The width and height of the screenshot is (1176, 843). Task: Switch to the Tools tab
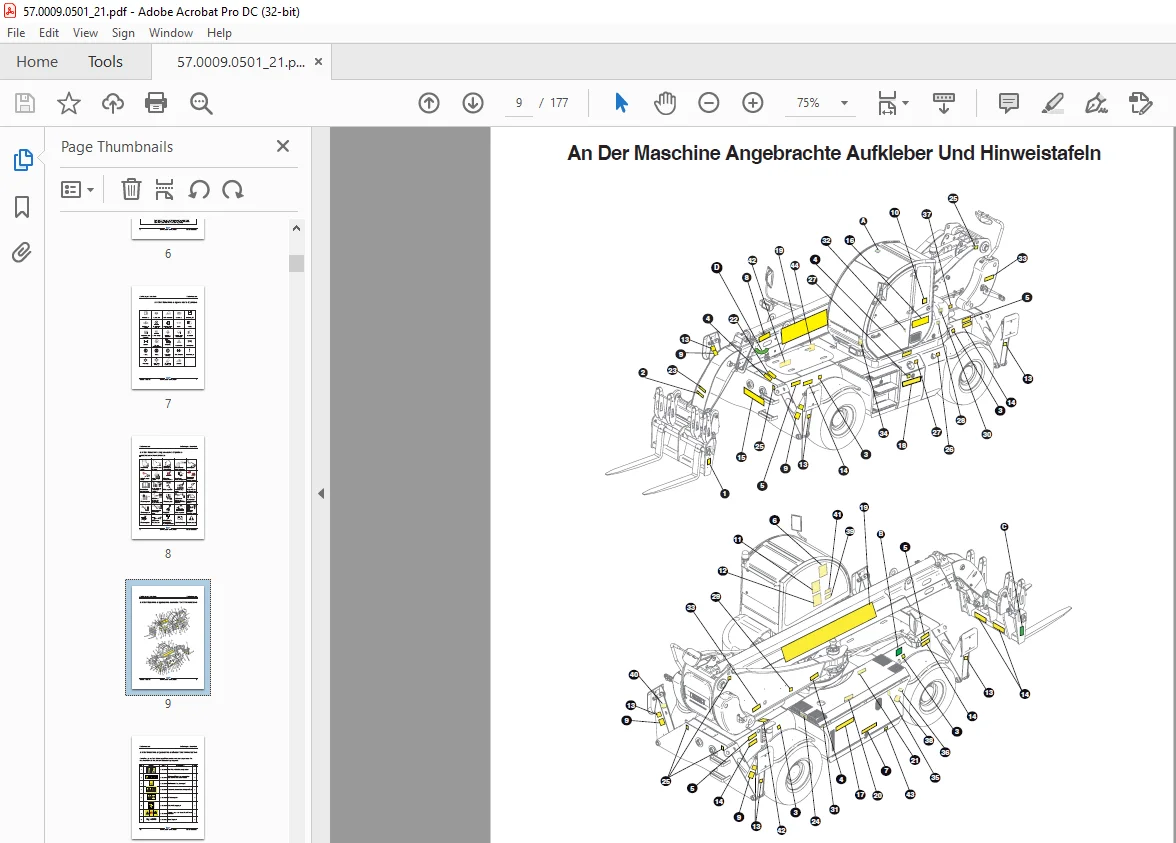click(105, 62)
